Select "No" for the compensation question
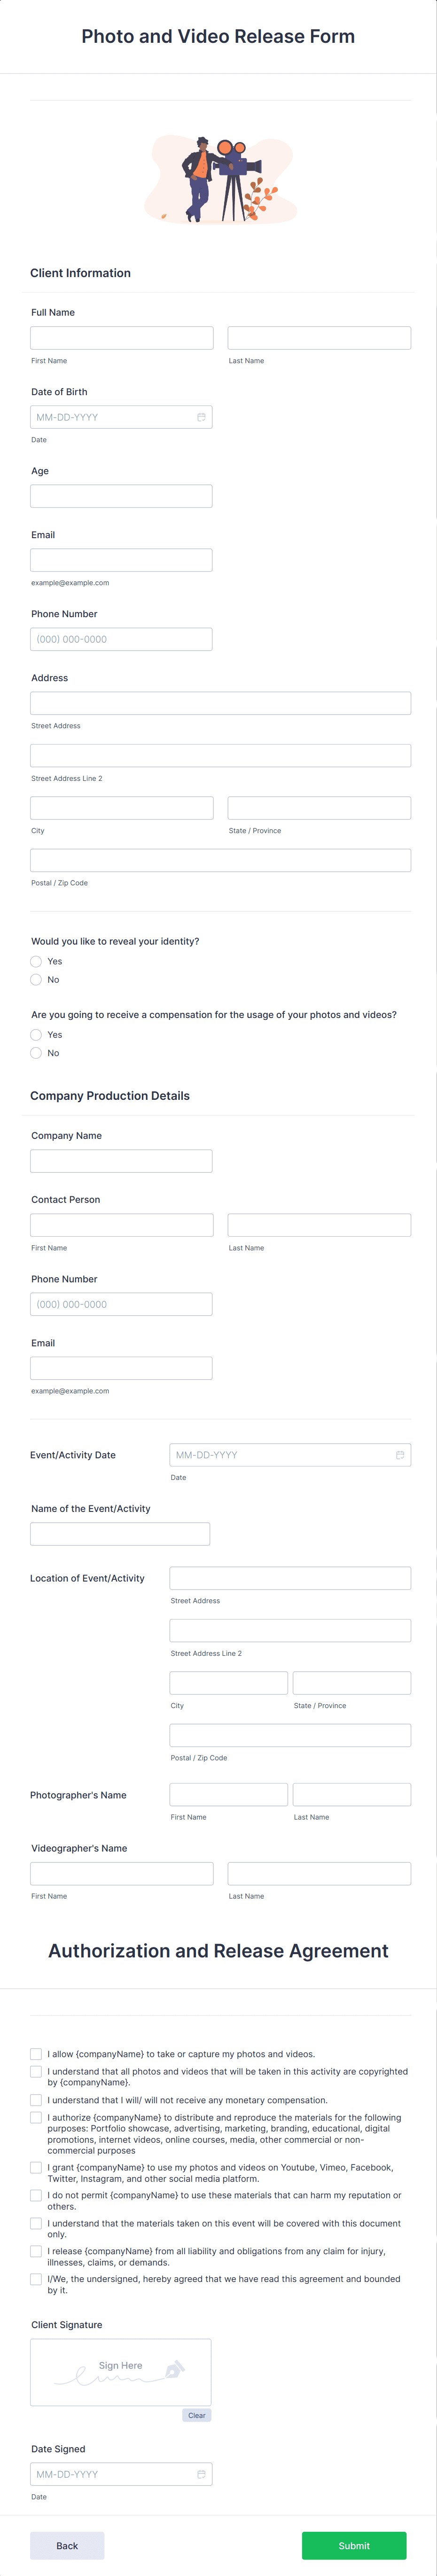437x2576 pixels. (36, 1053)
